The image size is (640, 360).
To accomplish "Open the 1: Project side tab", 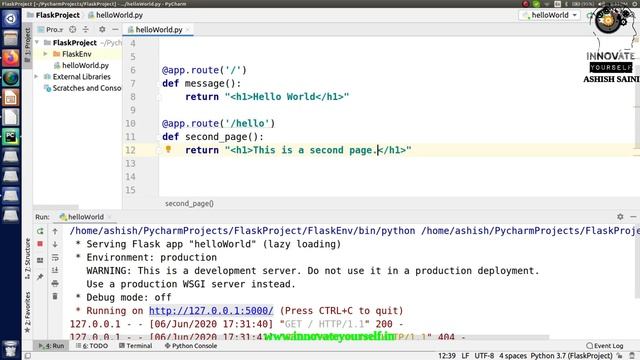I will click(27, 44).
